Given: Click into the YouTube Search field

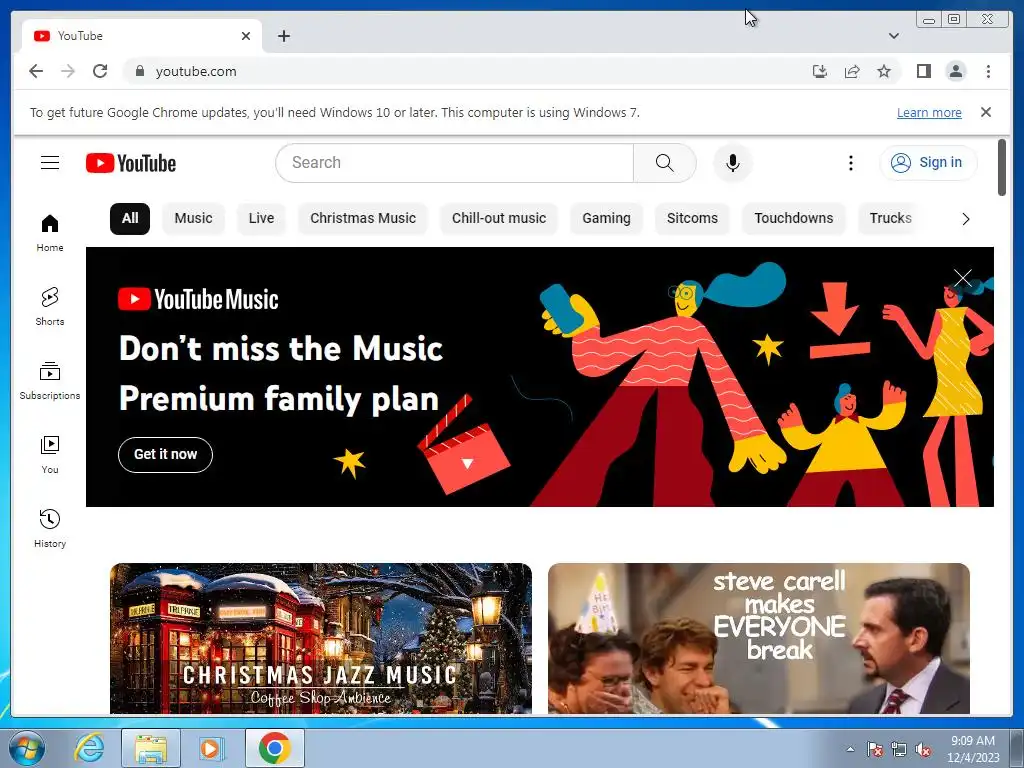Looking at the screenshot, I should click(455, 163).
